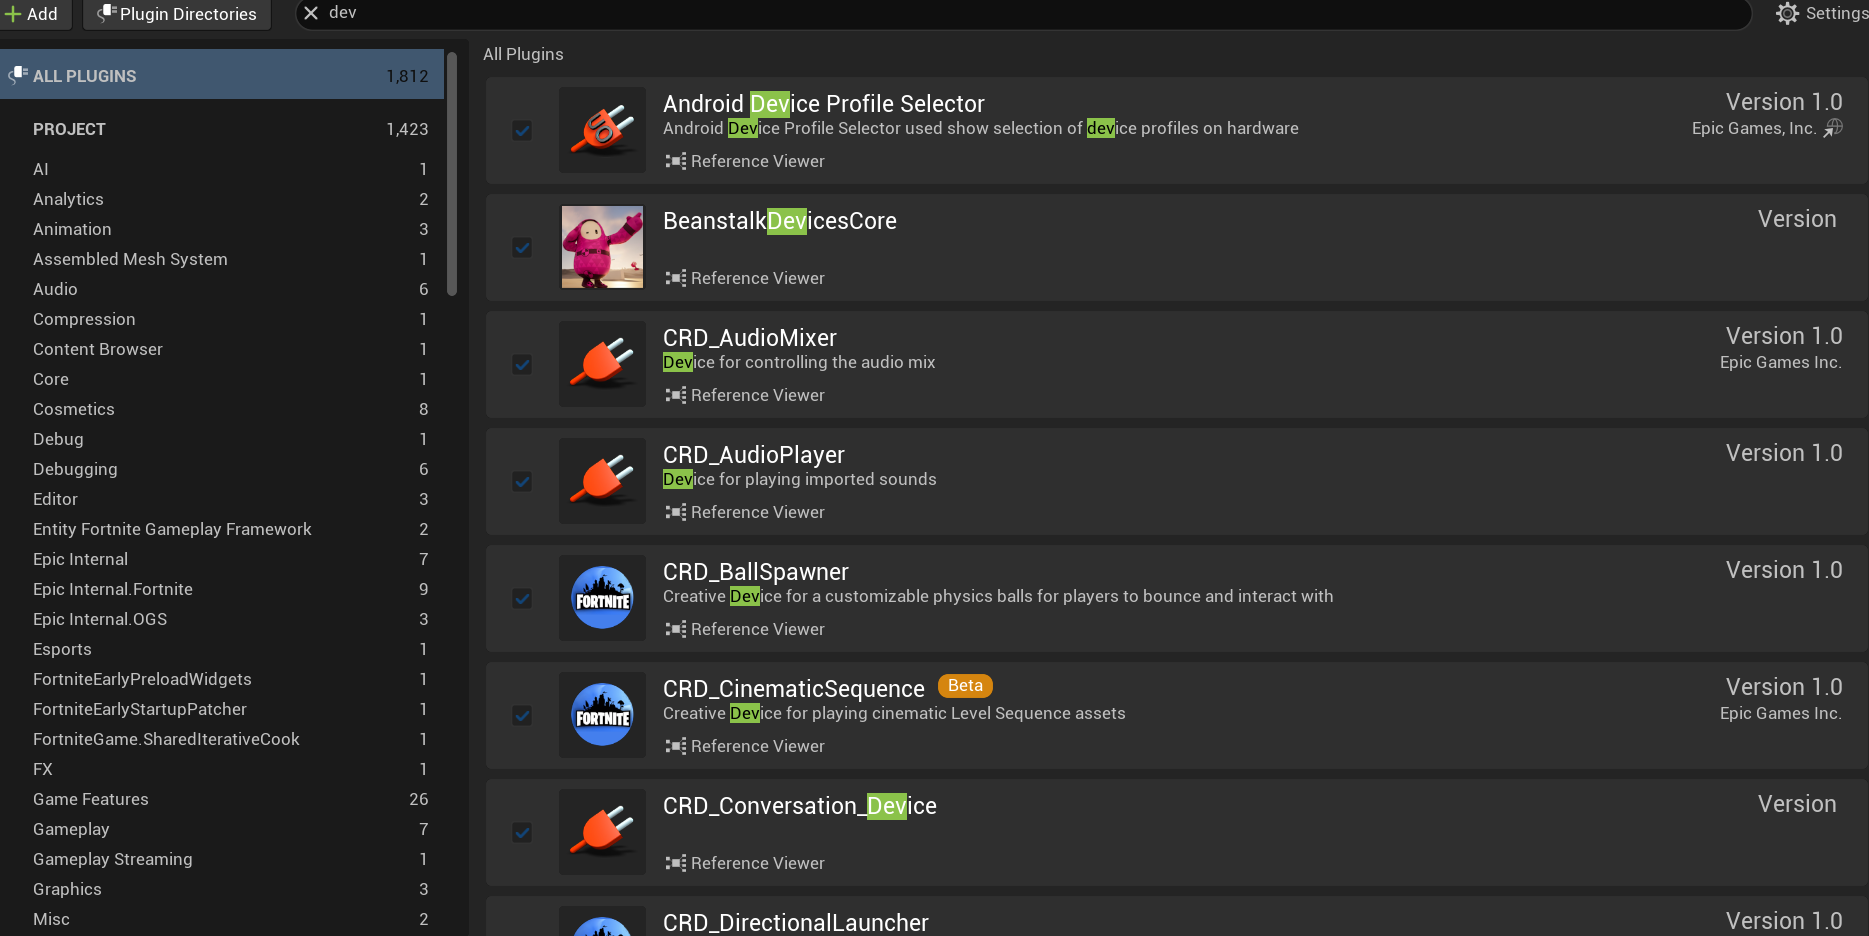Screen dimensions: 1869x936
Task: Click Android Device Profile Selector plugin icon
Action: 602,130
